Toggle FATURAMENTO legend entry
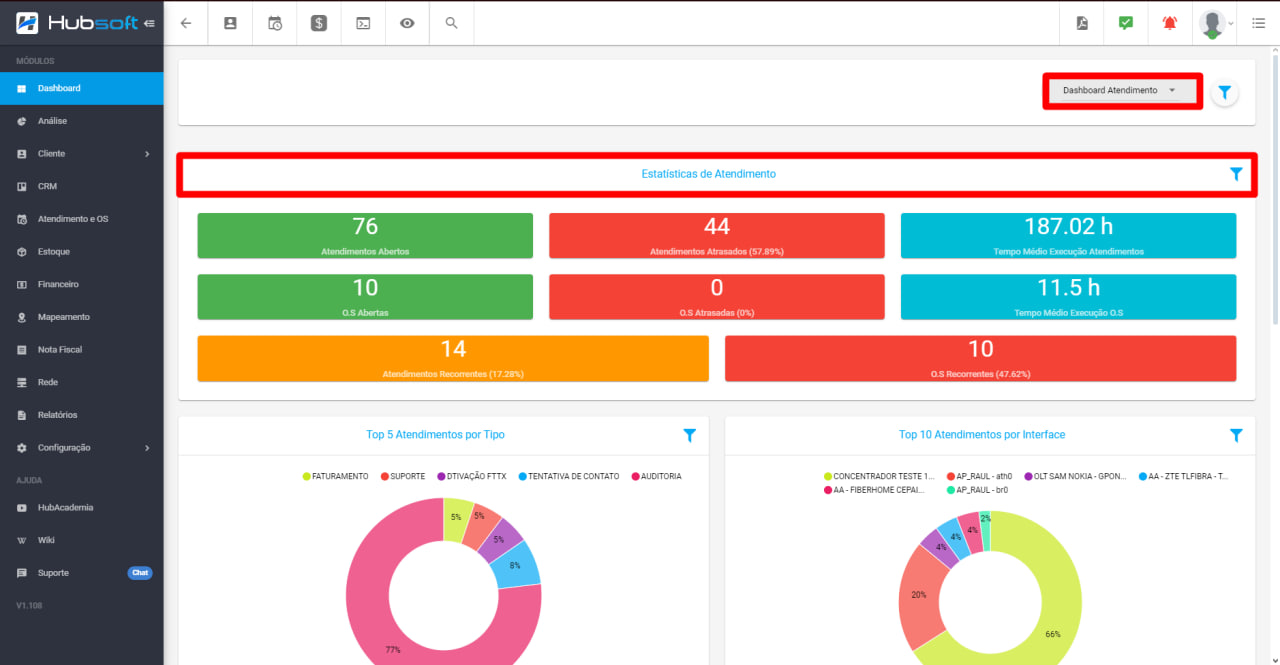Viewport: 1280px width, 665px height. [336, 476]
